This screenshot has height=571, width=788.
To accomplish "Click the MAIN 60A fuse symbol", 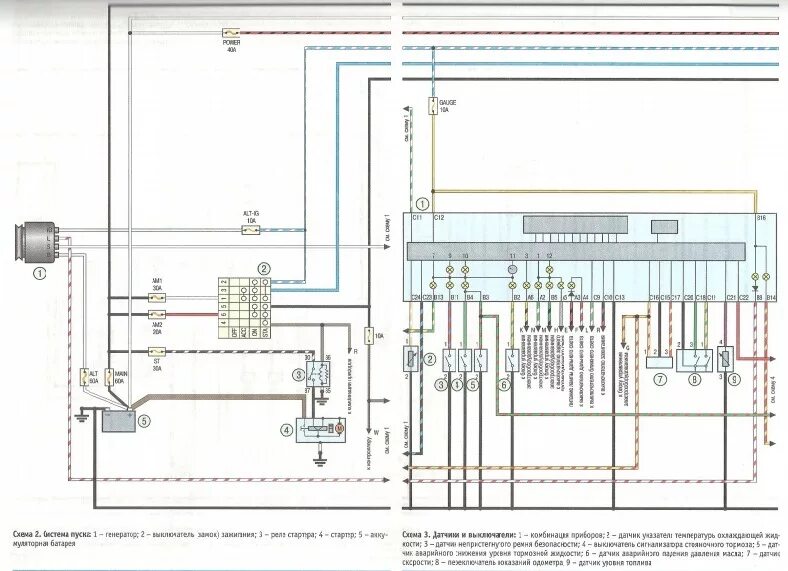I will (x=110, y=377).
